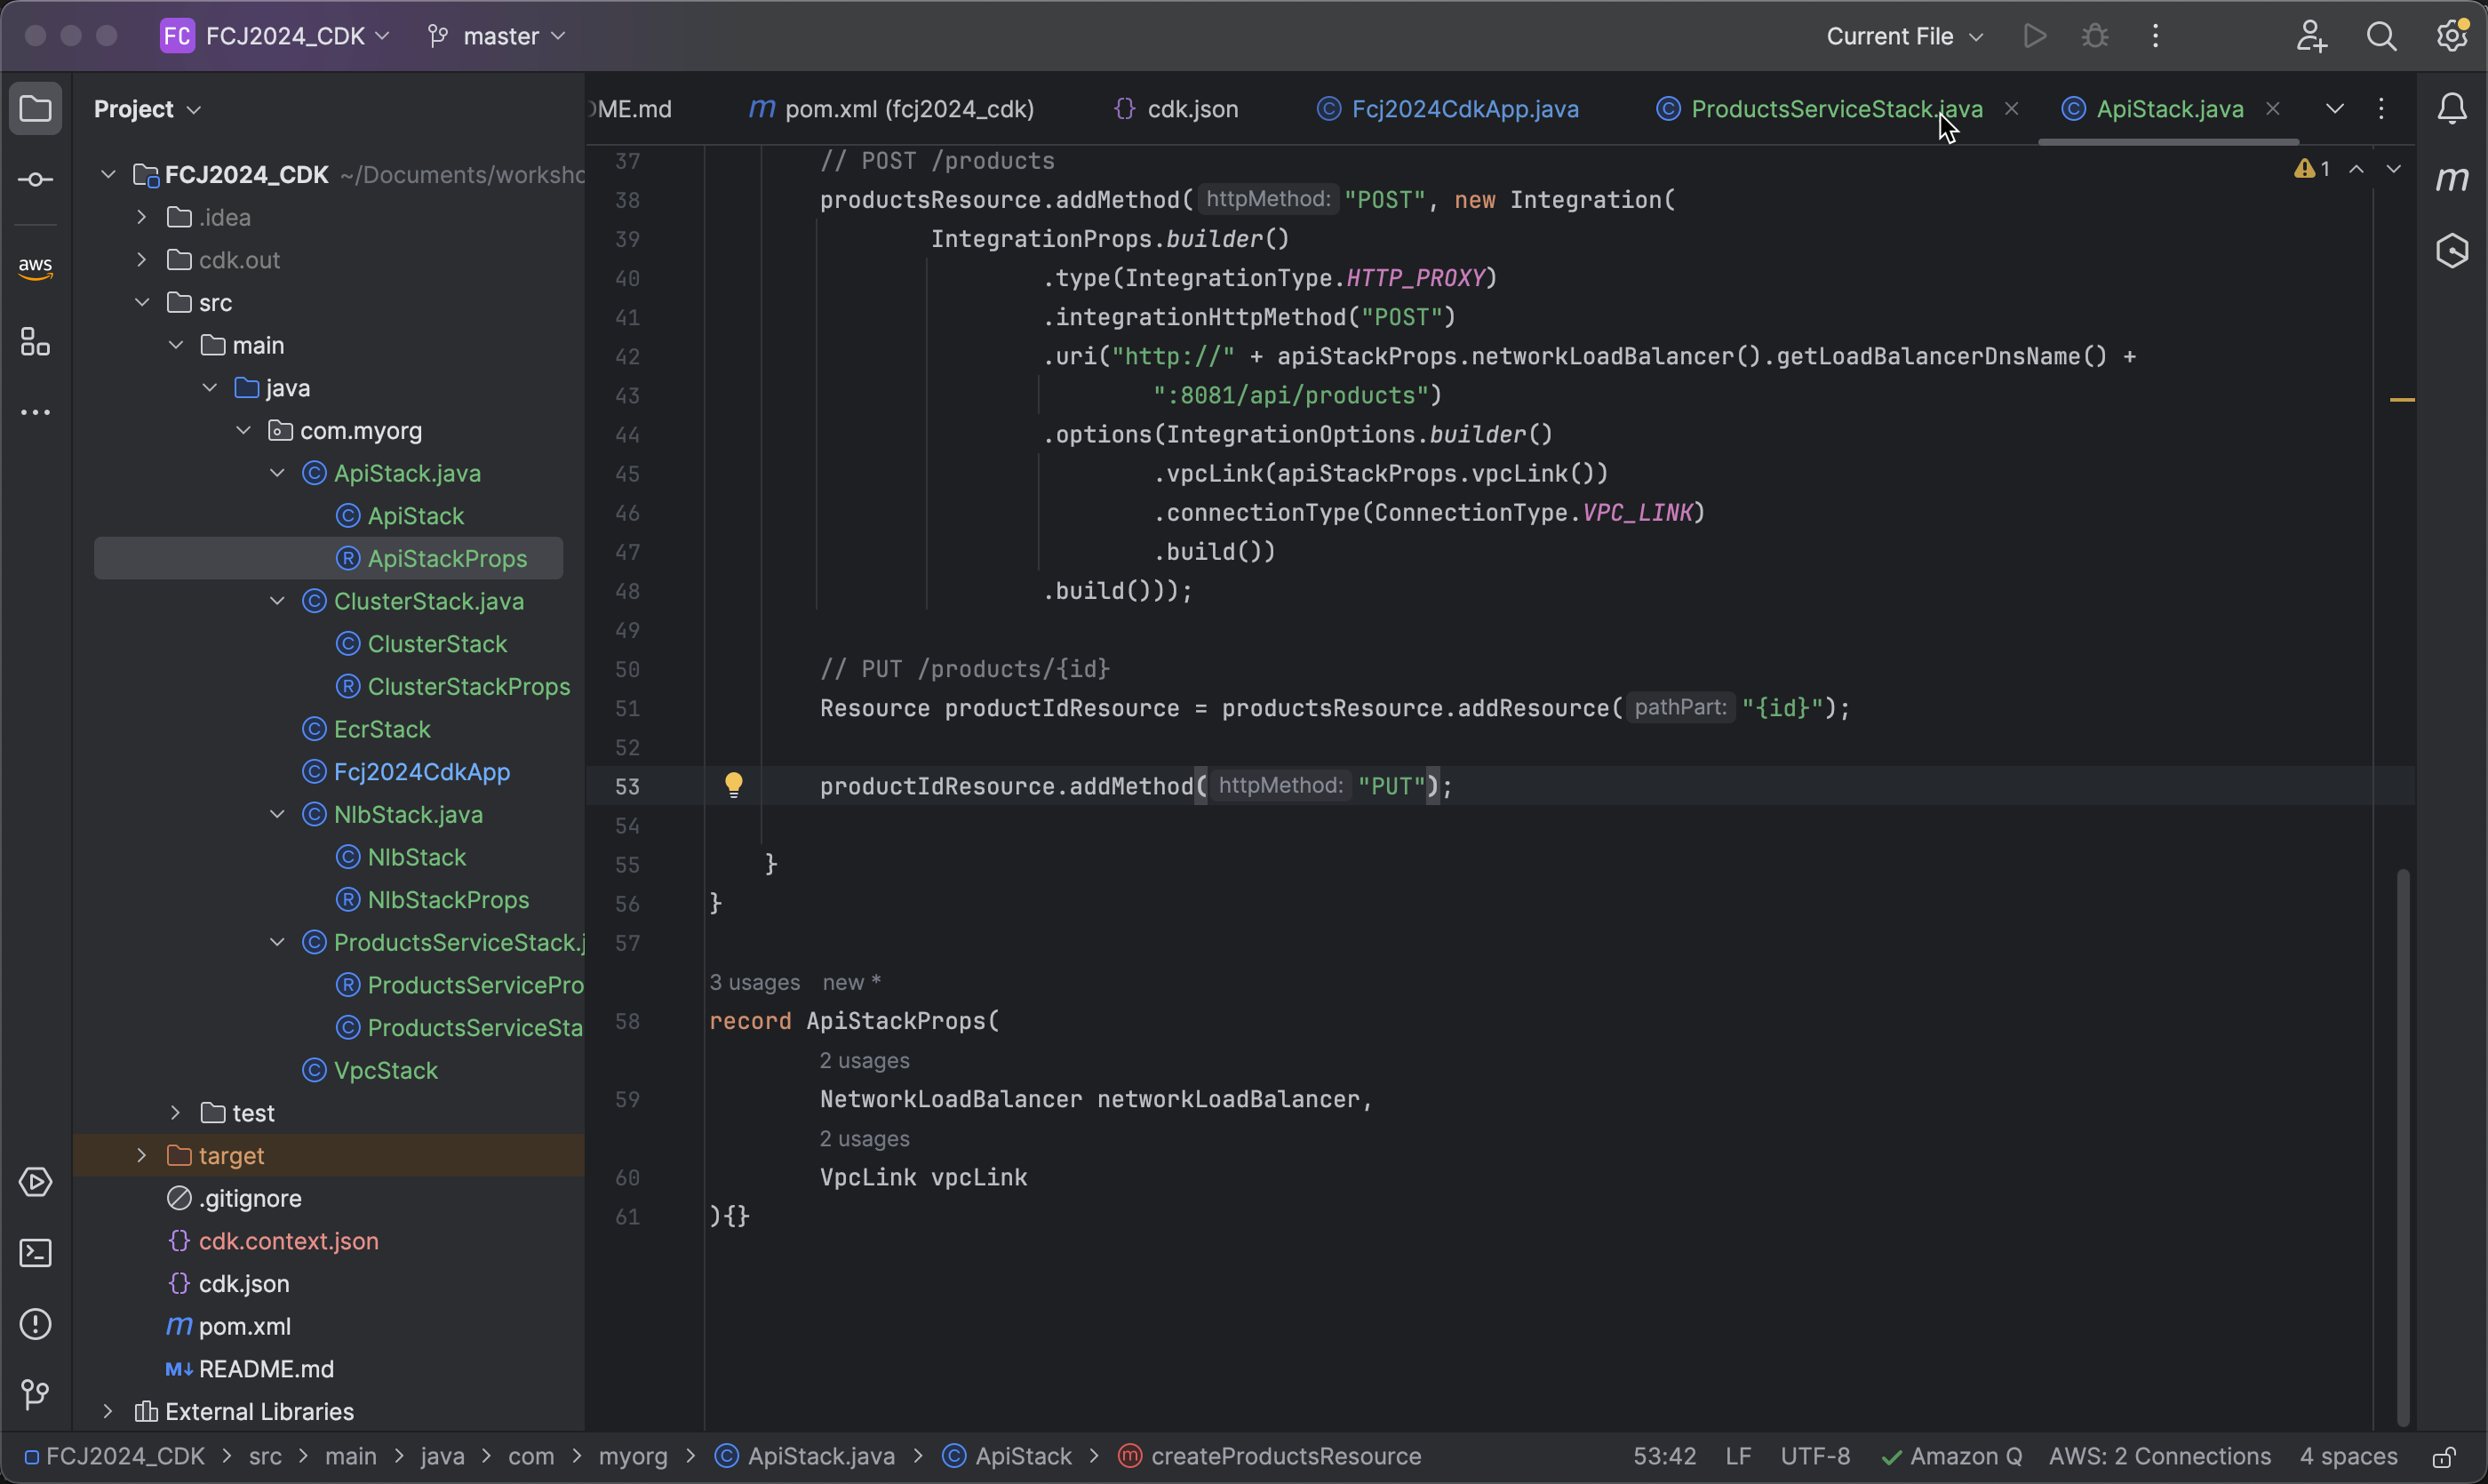The width and height of the screenshot is (2488, 1484).
Task: Open the AWS Toolkit tool window
Action: pyautogui.click(x=35, y=267)
